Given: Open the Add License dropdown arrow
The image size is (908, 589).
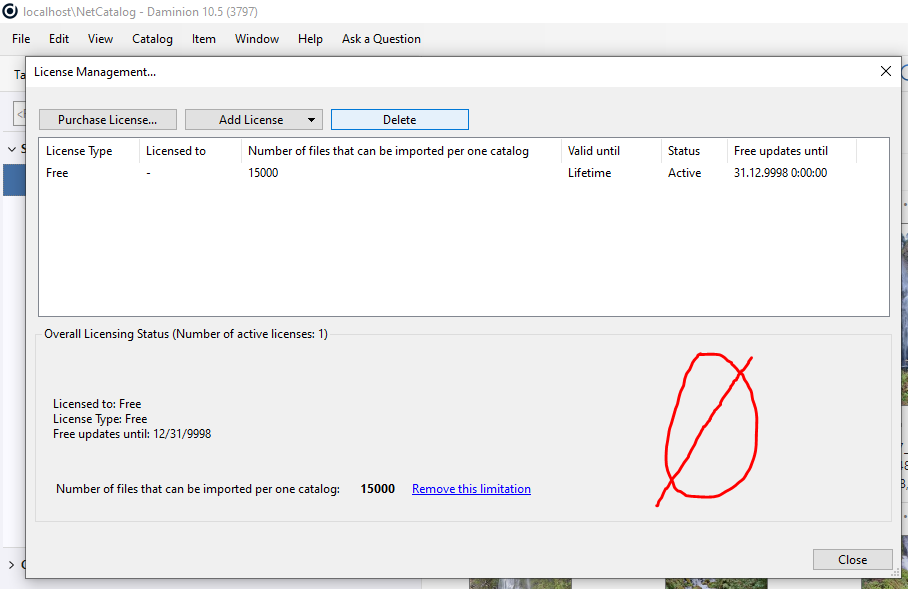Looking at the screenshot, I should tap(311, 120).
